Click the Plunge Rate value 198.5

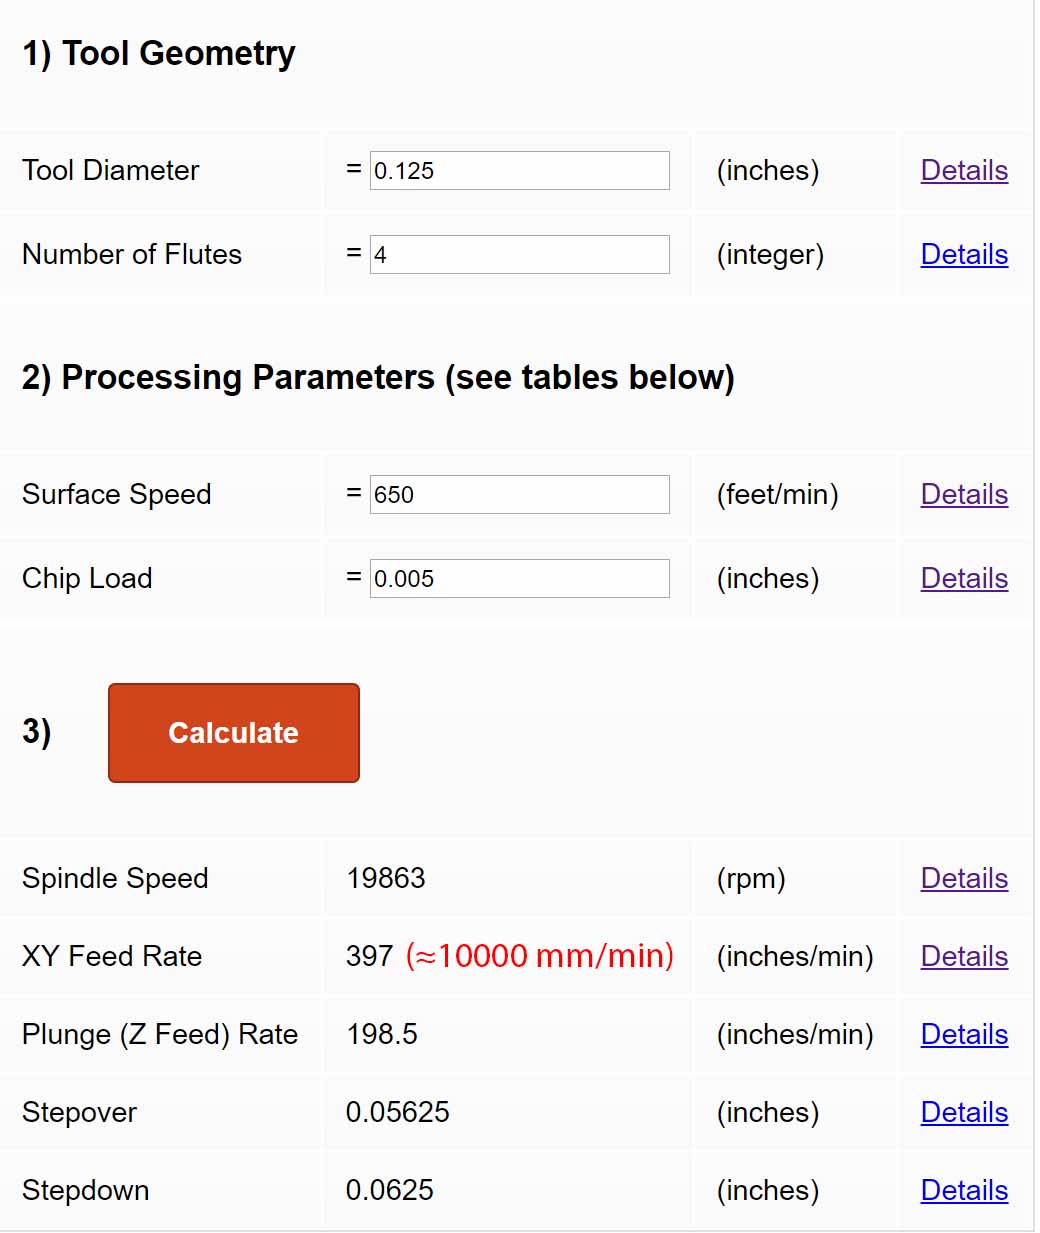tap(382, 1034)
